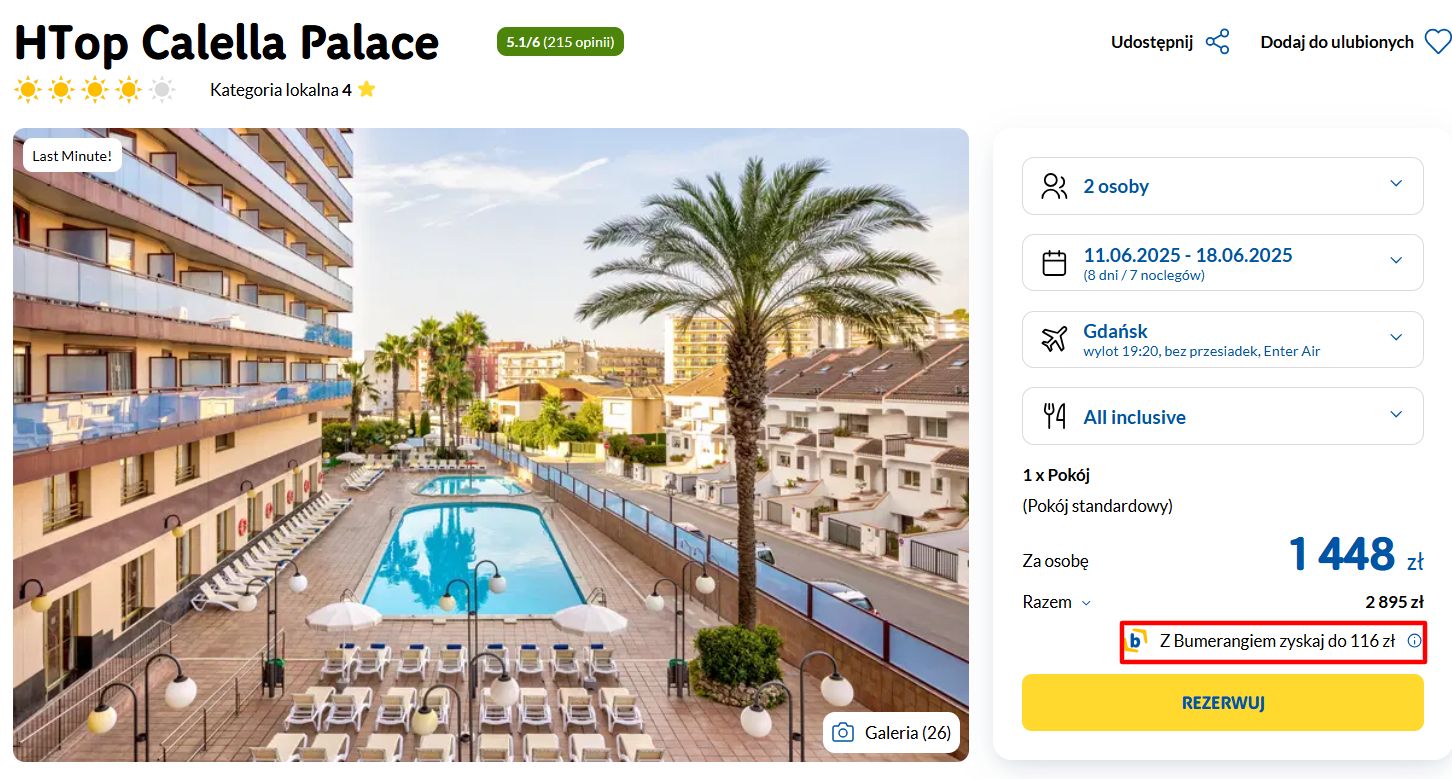Open Galeria (26) photo gallery
1452x779 pixels.
tap(891, 733)
